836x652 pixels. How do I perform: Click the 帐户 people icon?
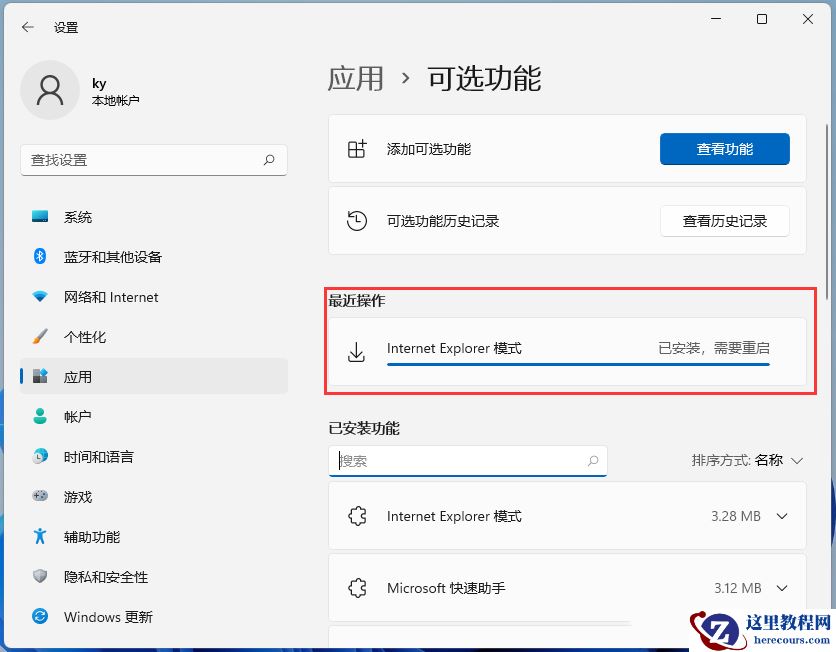click(40, 417)
